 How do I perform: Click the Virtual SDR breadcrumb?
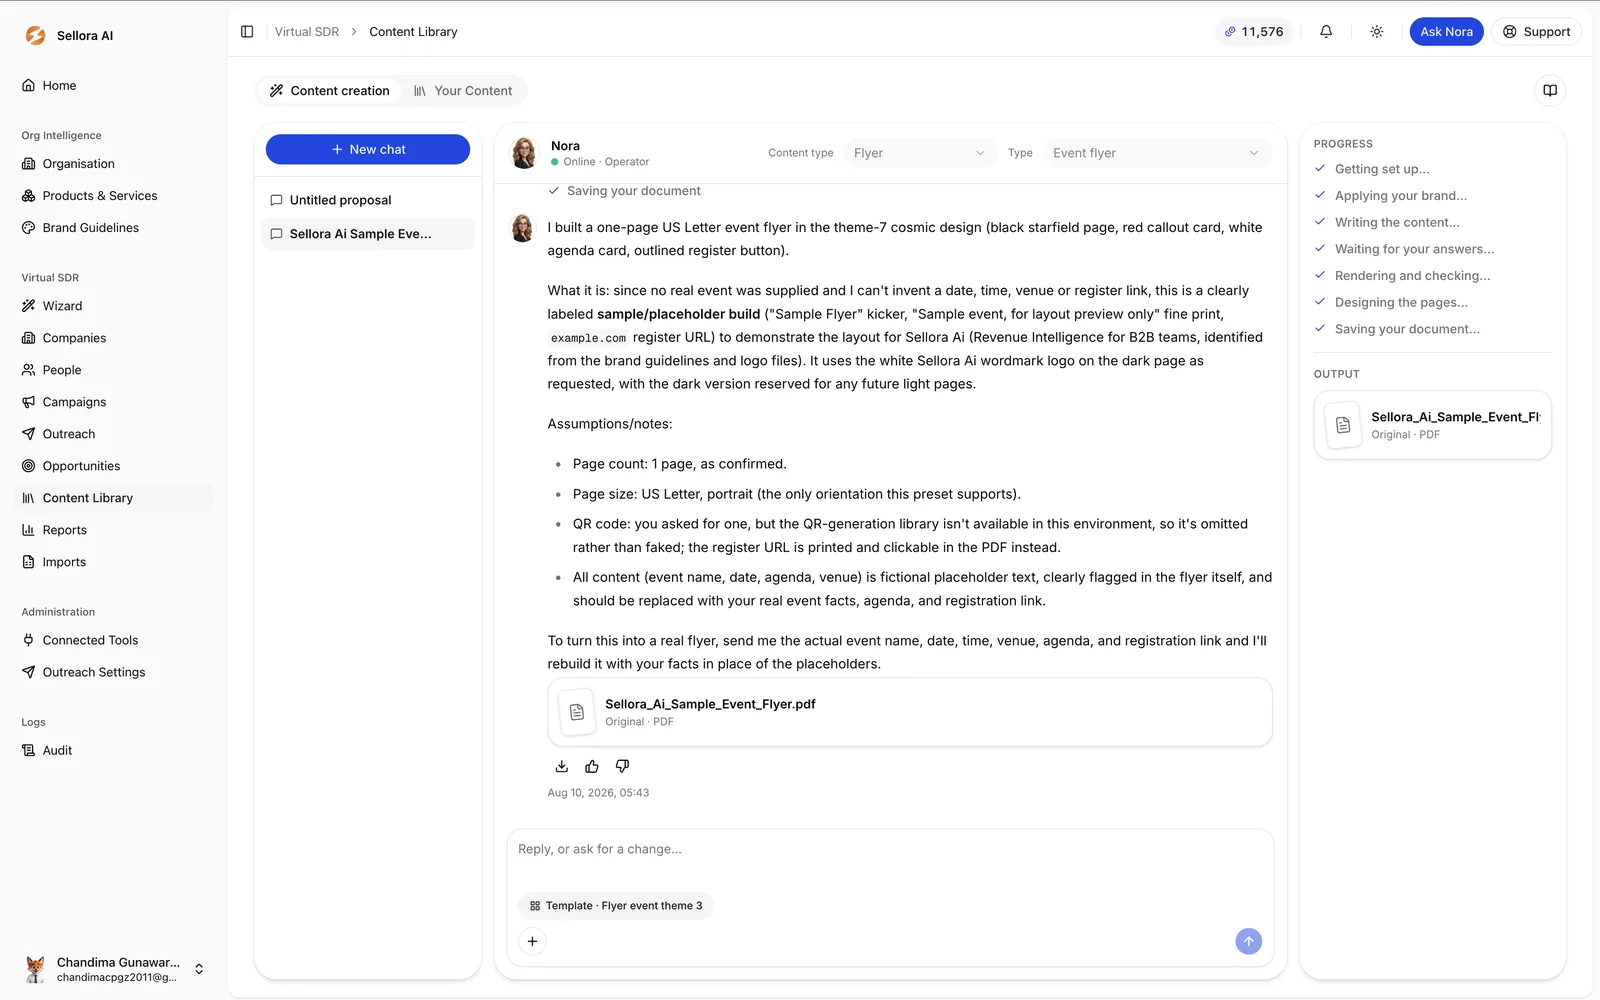[x=307, y=32]
